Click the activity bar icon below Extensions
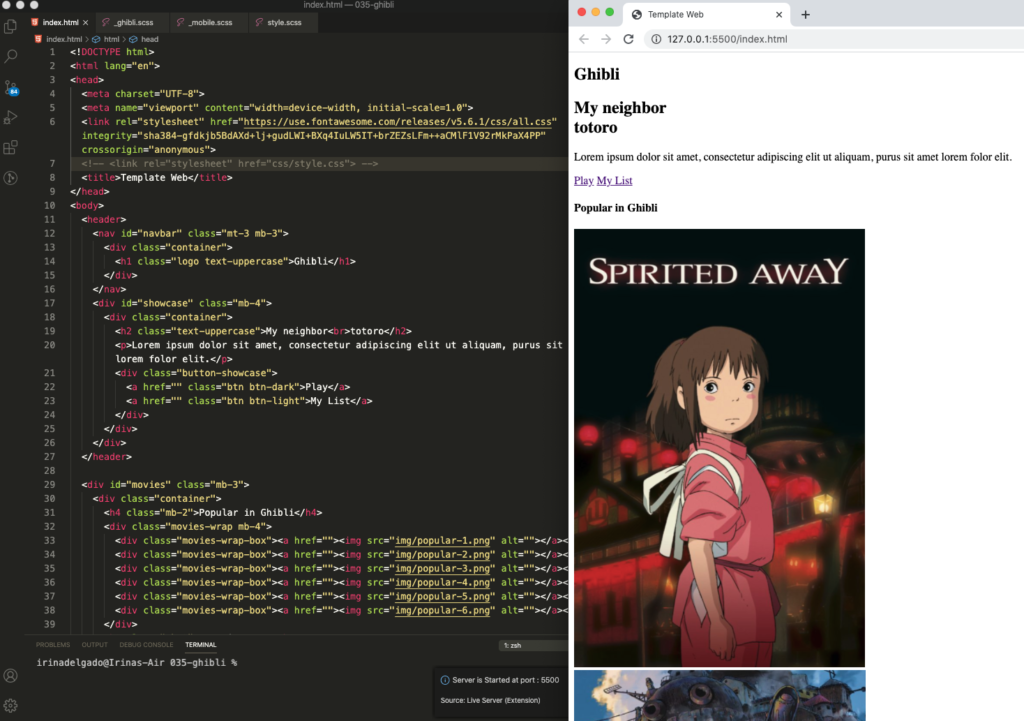Image resolution: width=1024 pixels, height=721 pixels. point(10,178)
